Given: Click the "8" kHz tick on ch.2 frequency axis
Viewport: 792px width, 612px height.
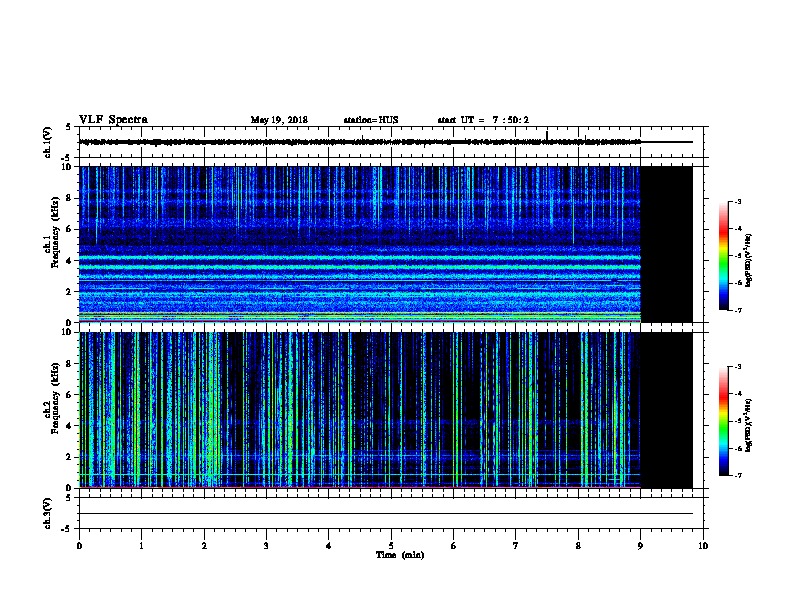Looking at the screenshot, I should (x=70, y=364).
